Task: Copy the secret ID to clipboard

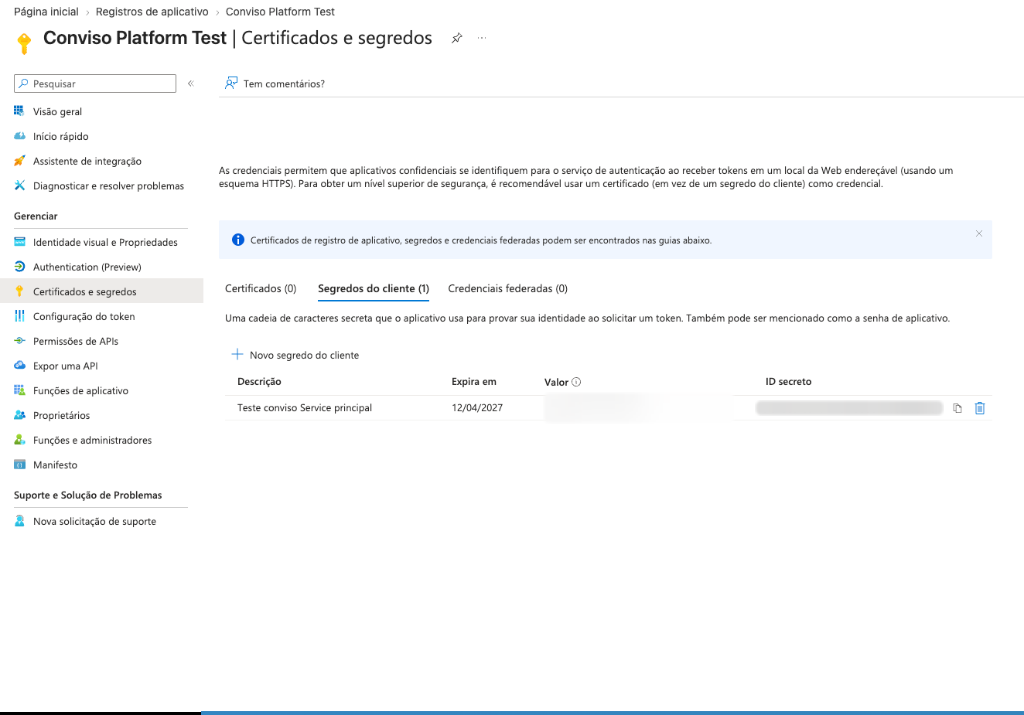Action: [x=957, y=408]
